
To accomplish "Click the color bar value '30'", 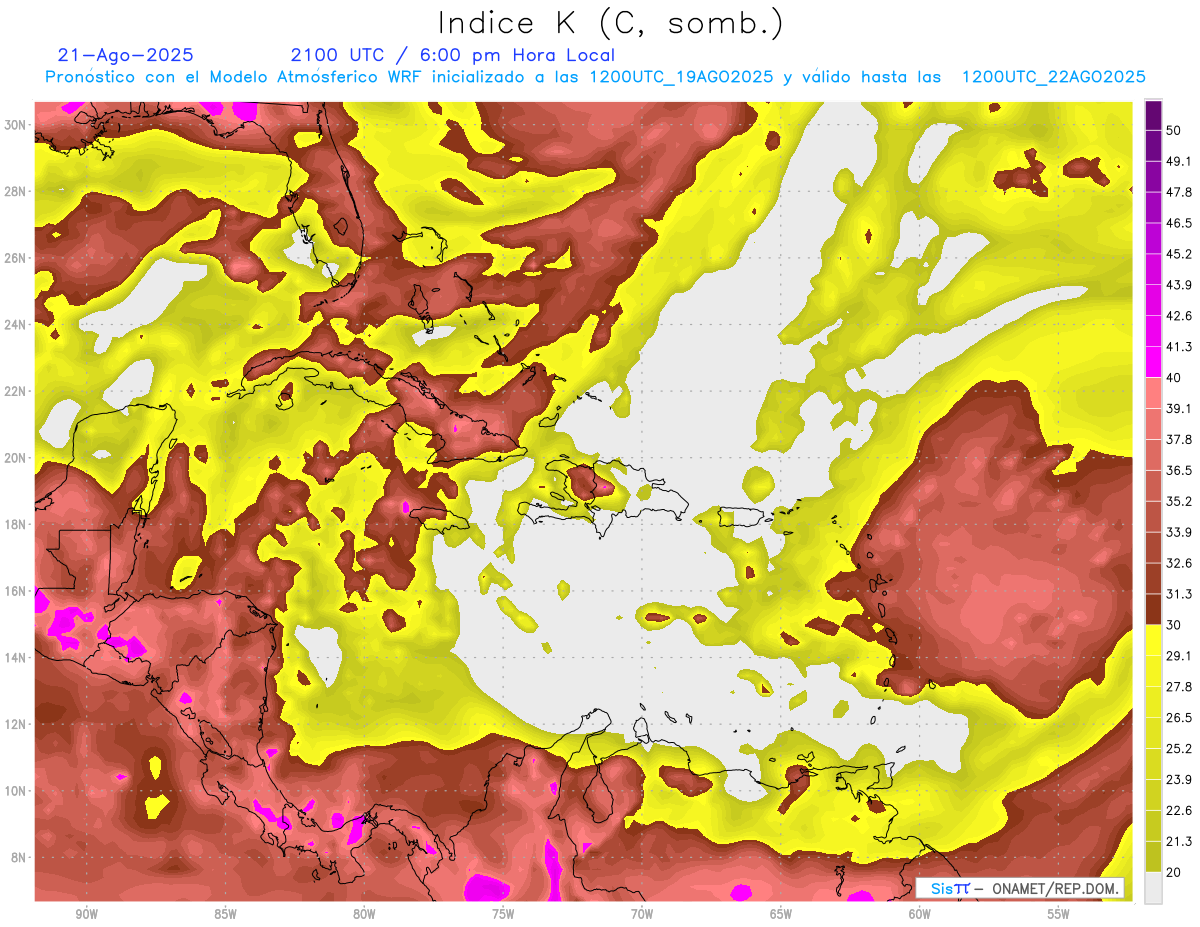I will (x=1174, y=625).
